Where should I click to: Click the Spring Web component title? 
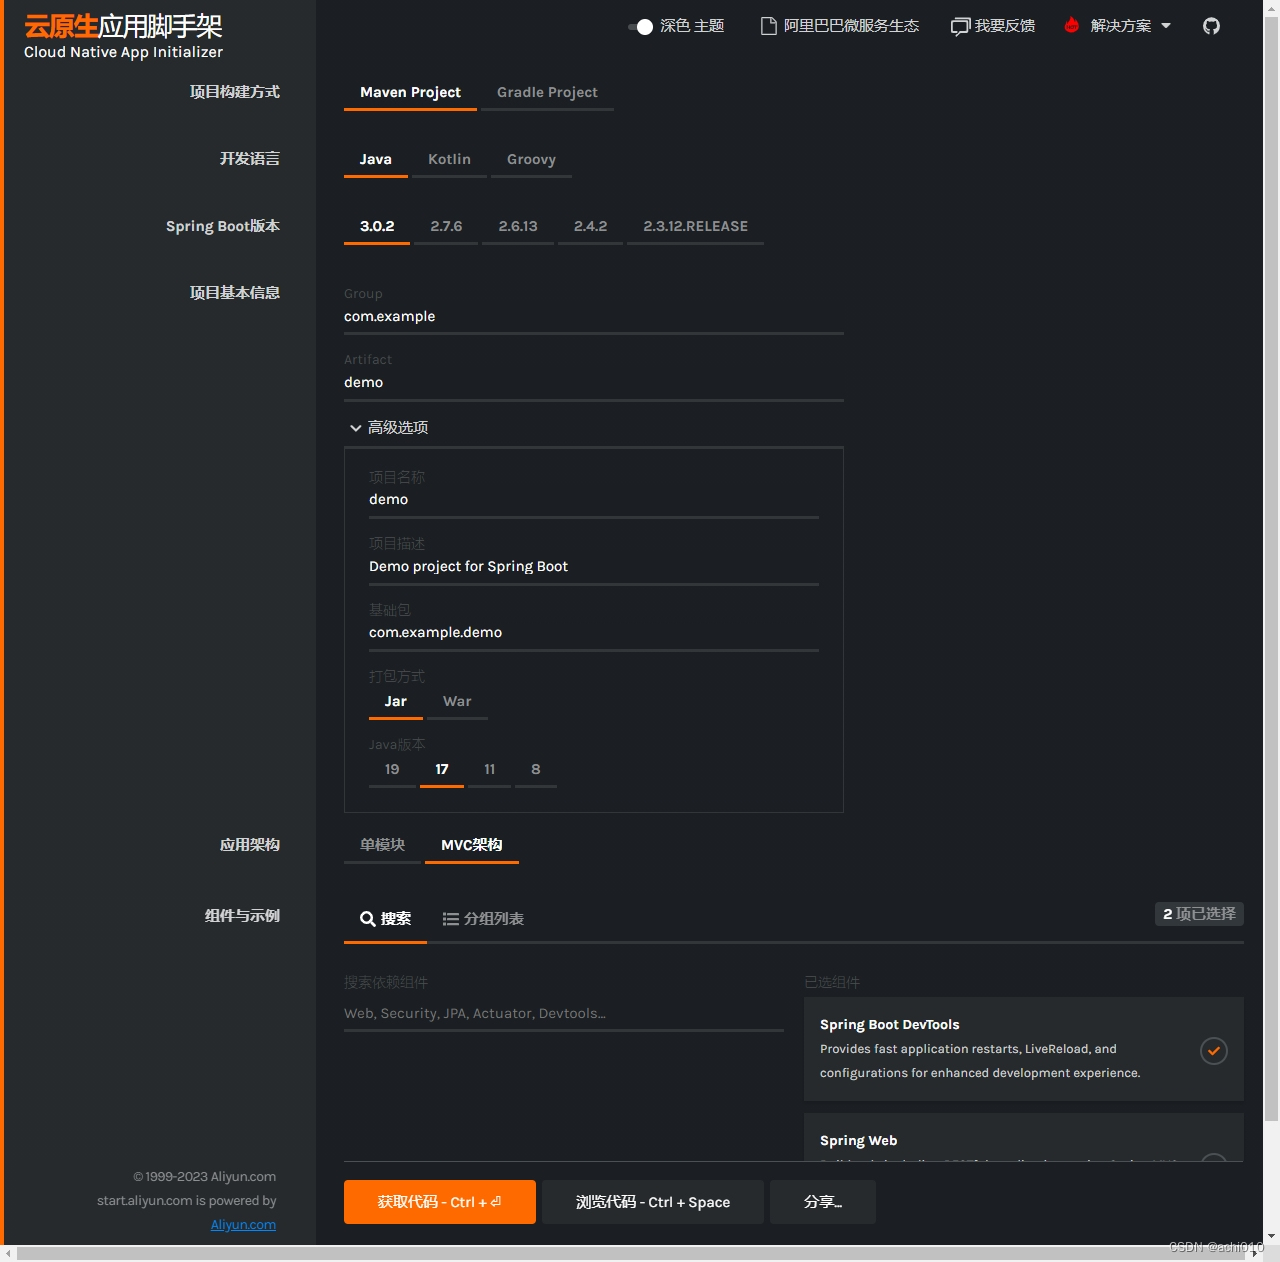pyautogui.click(x=858, y=1141)
